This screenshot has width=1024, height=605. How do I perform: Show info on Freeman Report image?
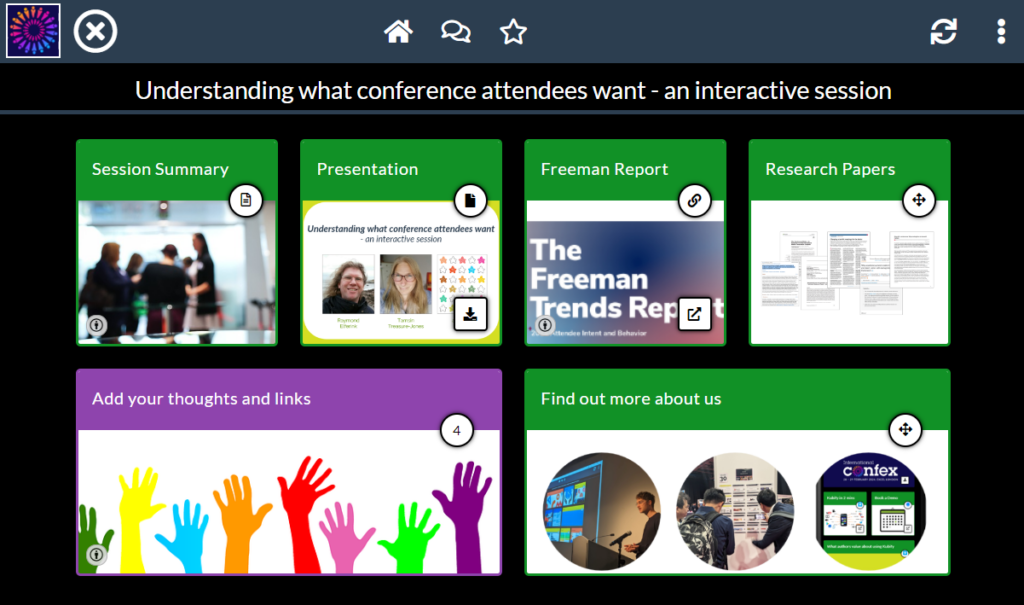tap(545, 325)
